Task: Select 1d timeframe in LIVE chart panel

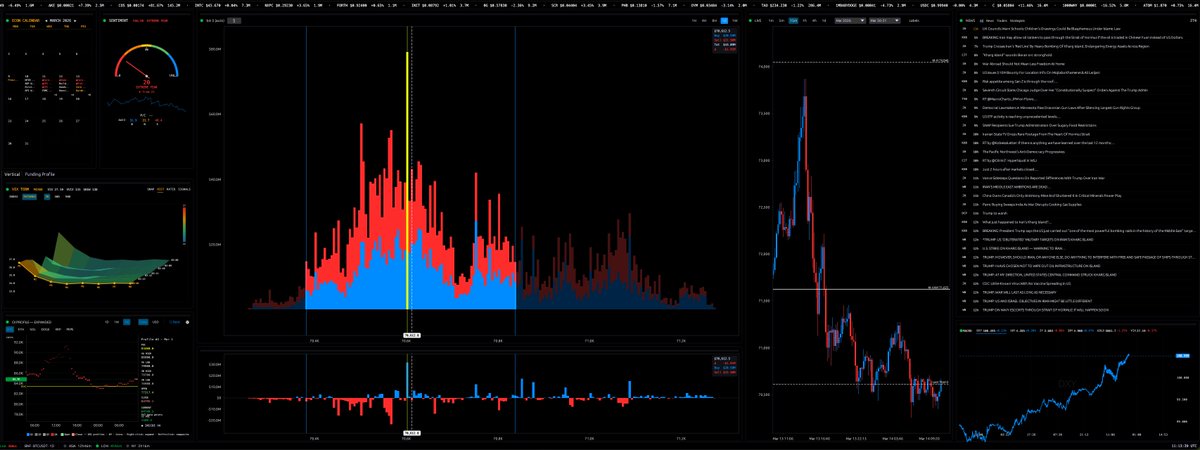Action: tap(824, 20)
